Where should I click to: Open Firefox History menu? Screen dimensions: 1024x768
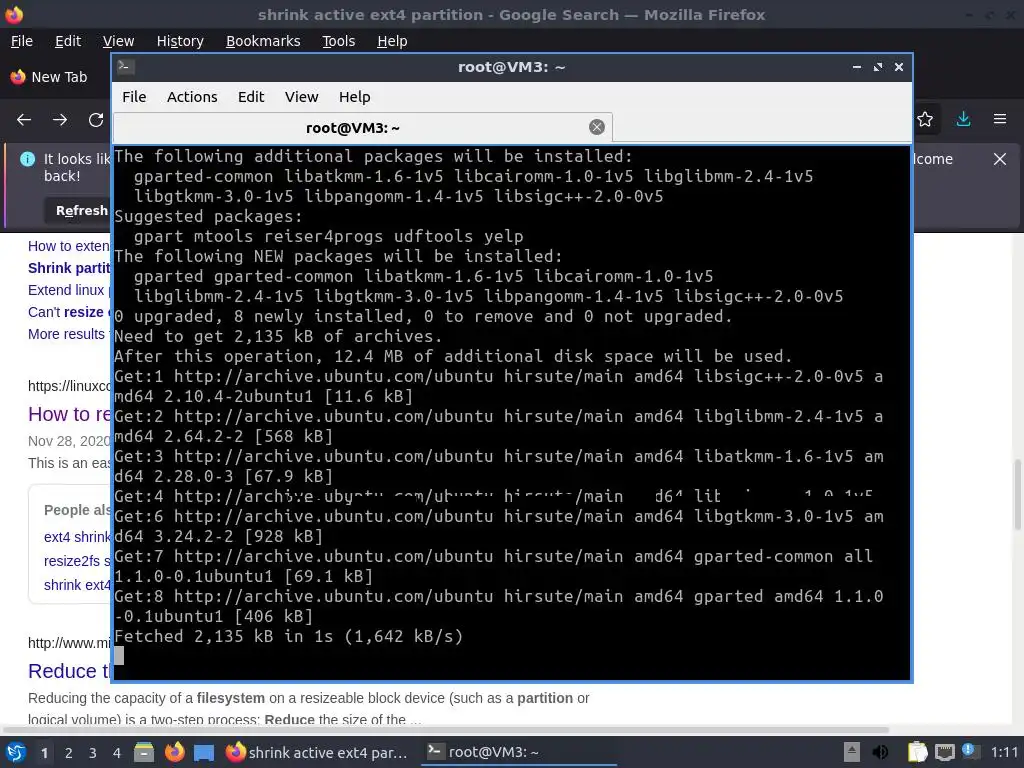click(x=180, y=40)
